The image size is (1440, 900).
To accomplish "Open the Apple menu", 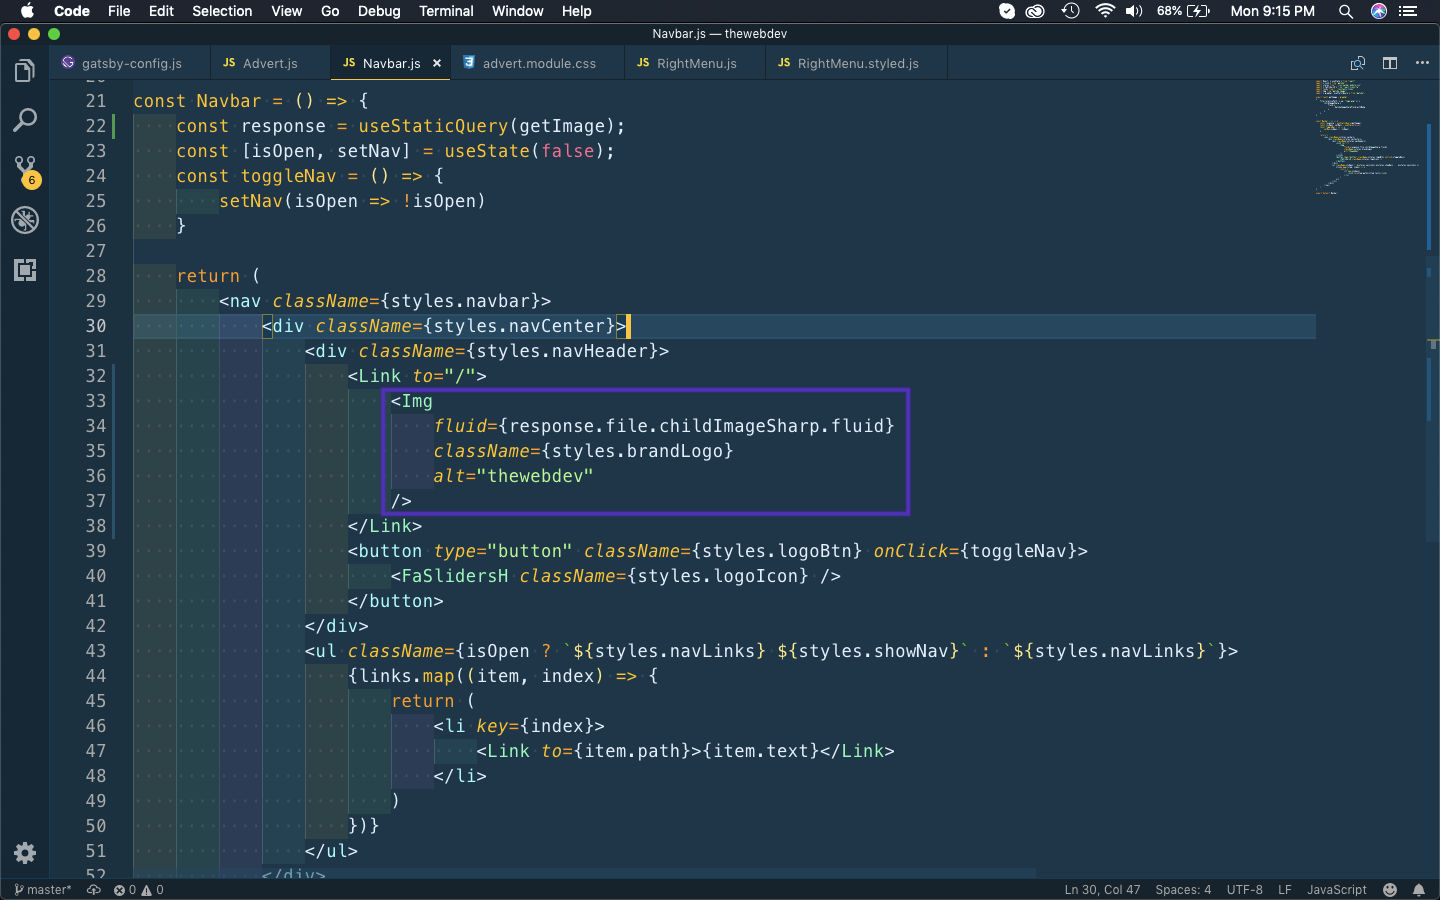I will pyautogui.click(x=27, y=11).
